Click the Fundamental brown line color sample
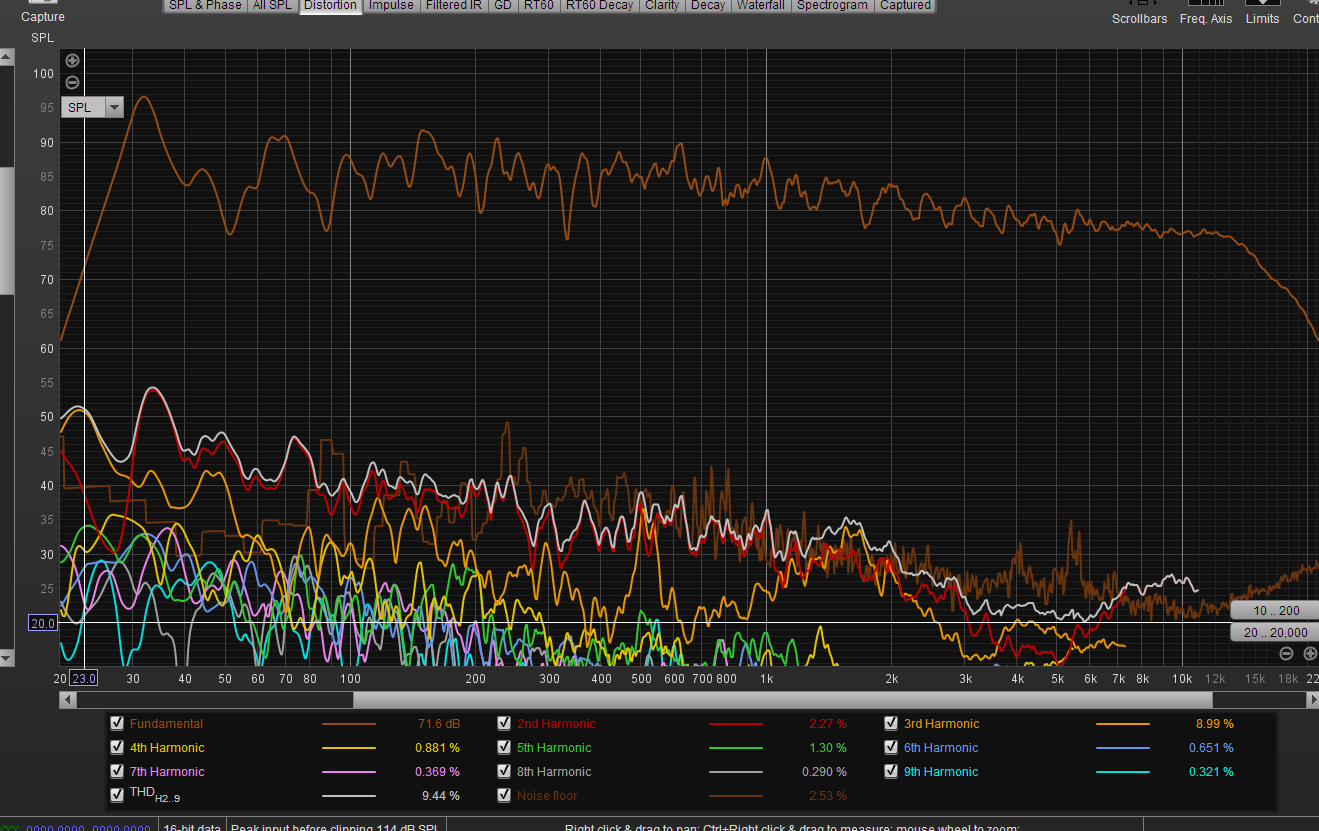The height and width of the screenshot is (831, 1319). (x=349, y=724)
